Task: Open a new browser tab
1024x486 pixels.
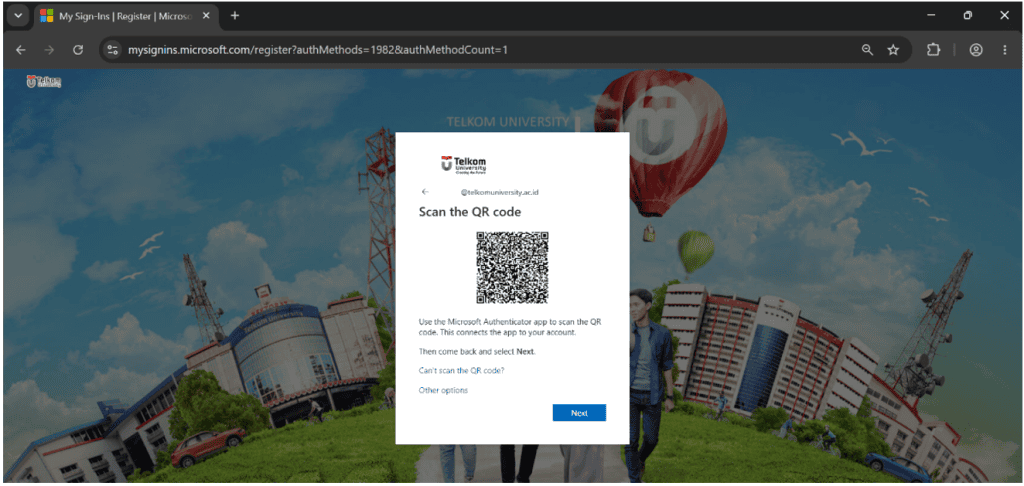Action: coord(235,16)
